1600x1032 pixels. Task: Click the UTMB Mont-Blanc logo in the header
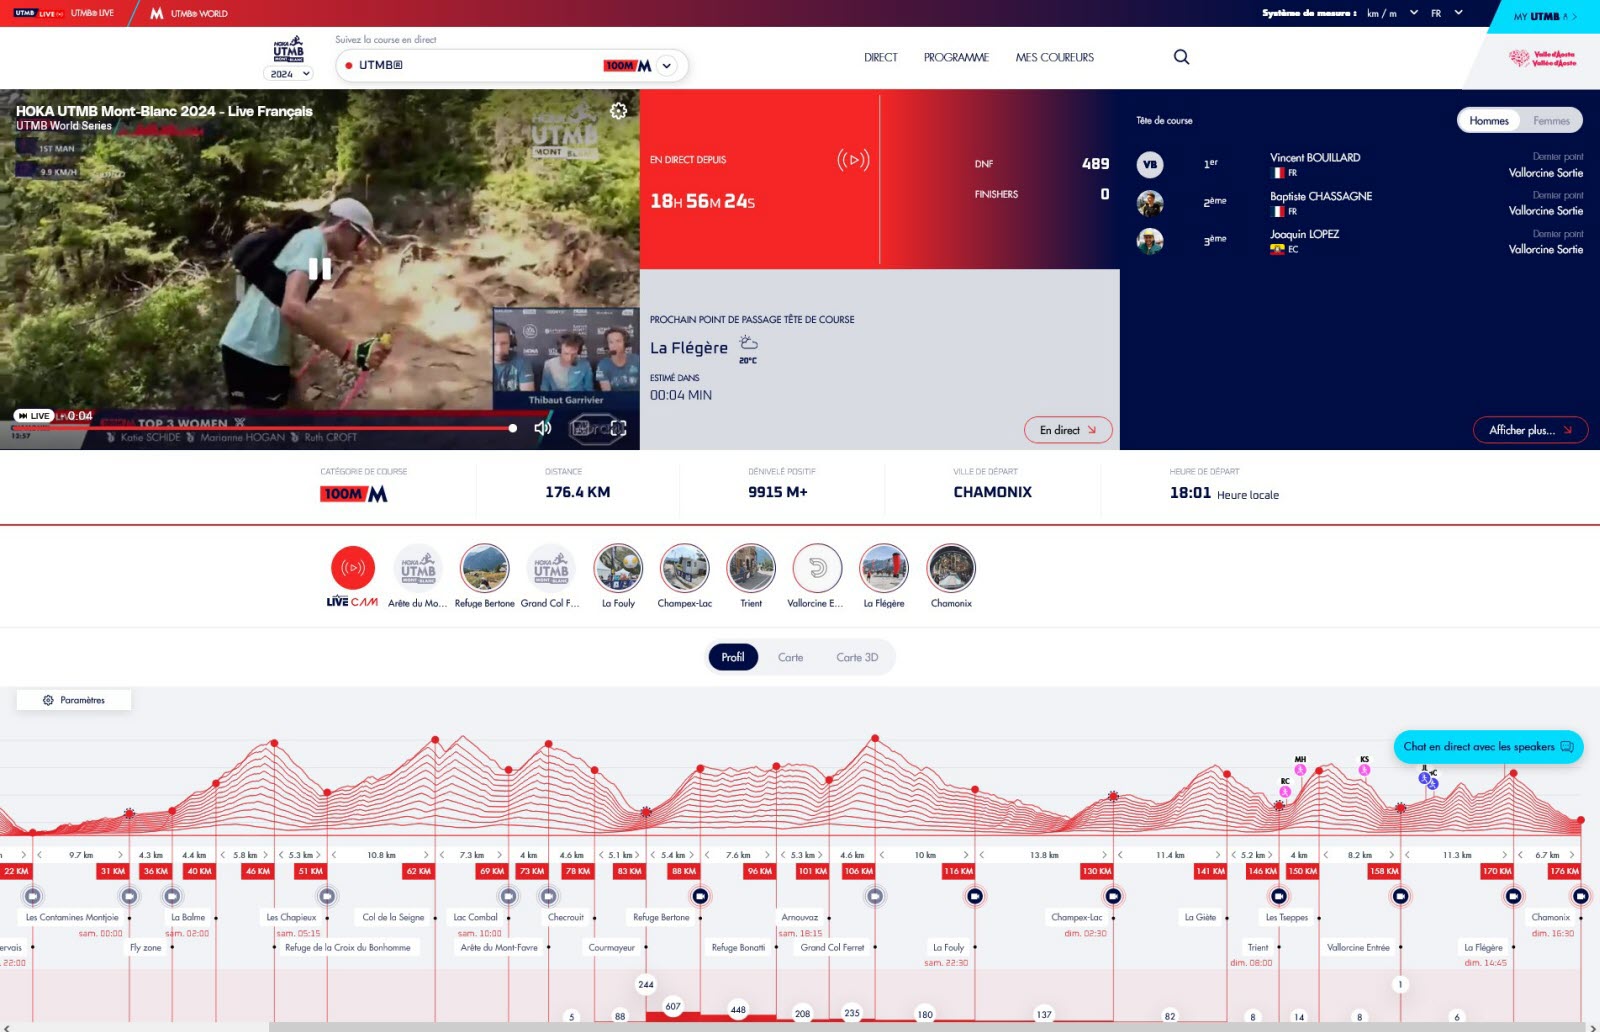coord(288,50)
